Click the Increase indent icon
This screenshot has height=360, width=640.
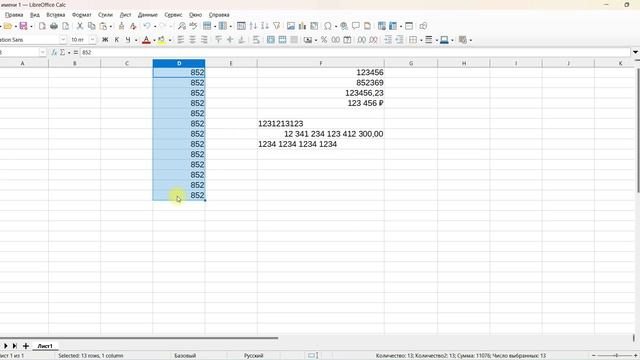[388, 40]
